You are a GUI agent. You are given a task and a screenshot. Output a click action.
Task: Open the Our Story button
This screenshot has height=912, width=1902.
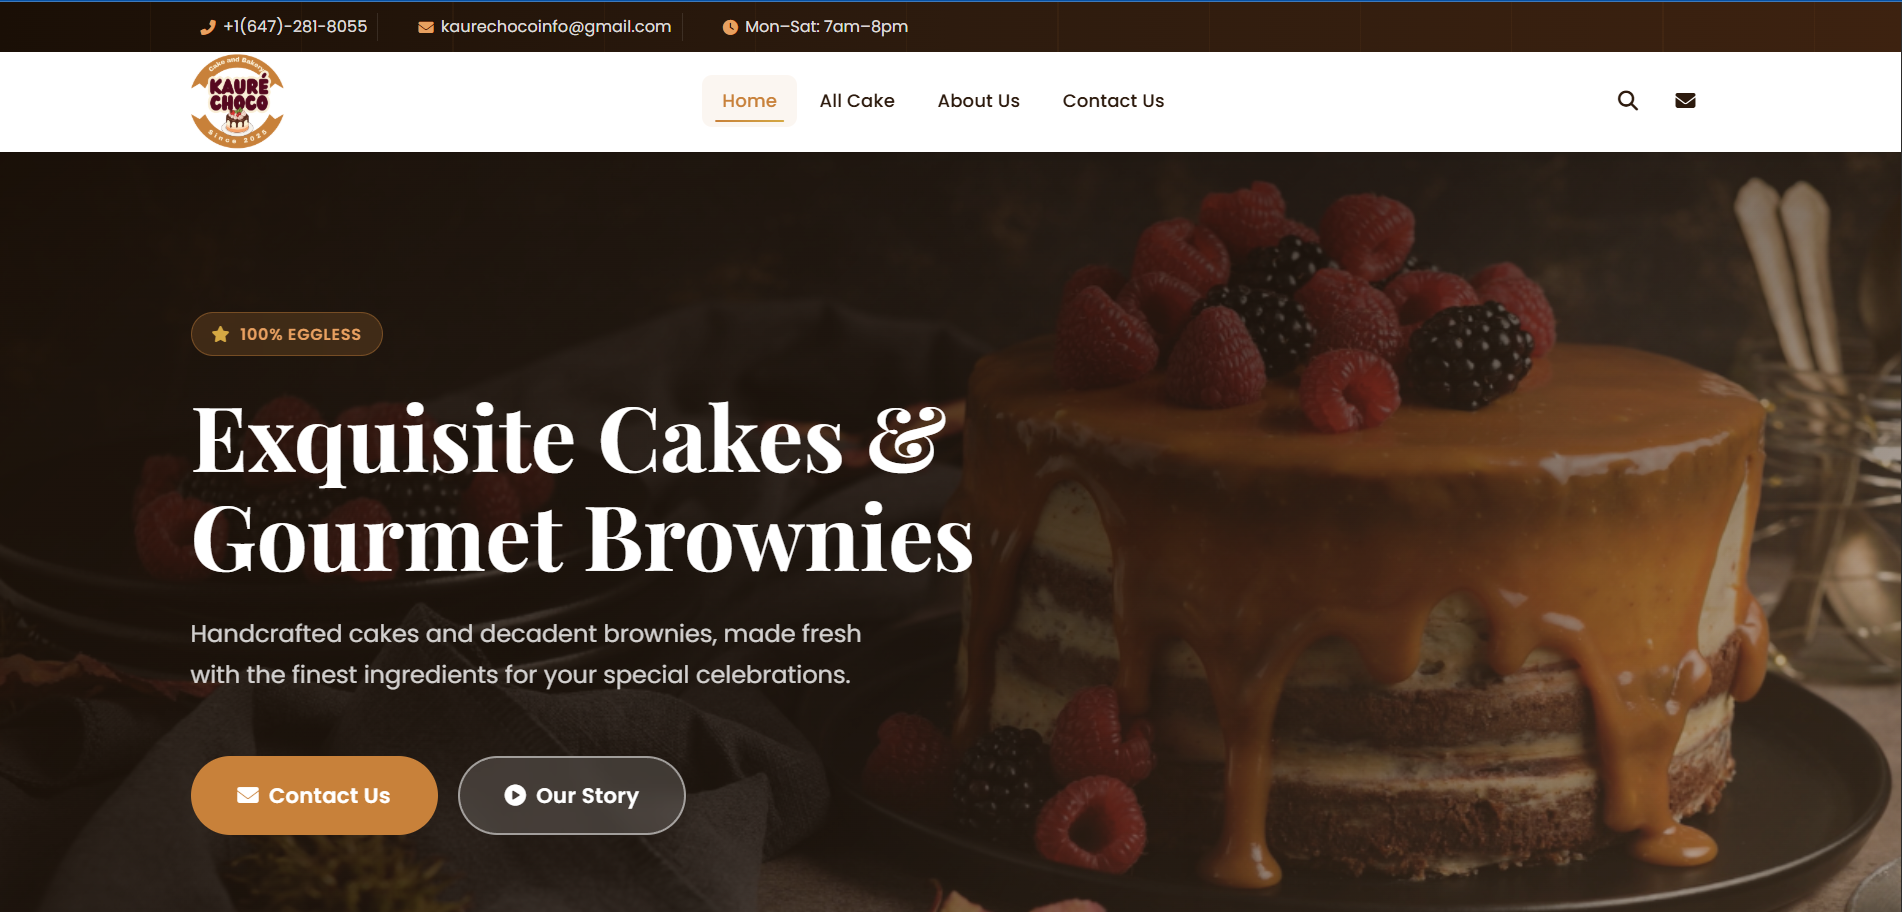(x=572, y=795)
